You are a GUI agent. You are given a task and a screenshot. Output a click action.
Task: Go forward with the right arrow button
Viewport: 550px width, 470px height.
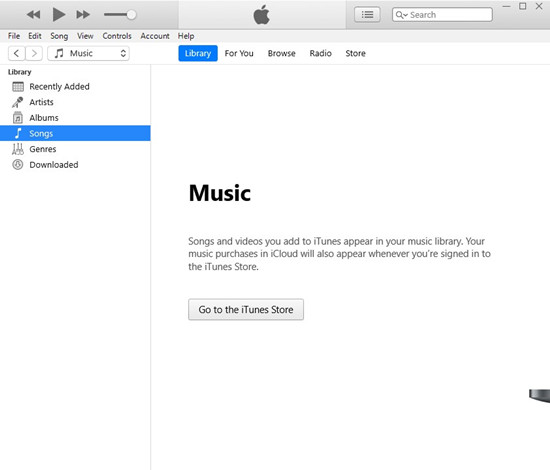(x=34, y=53)
